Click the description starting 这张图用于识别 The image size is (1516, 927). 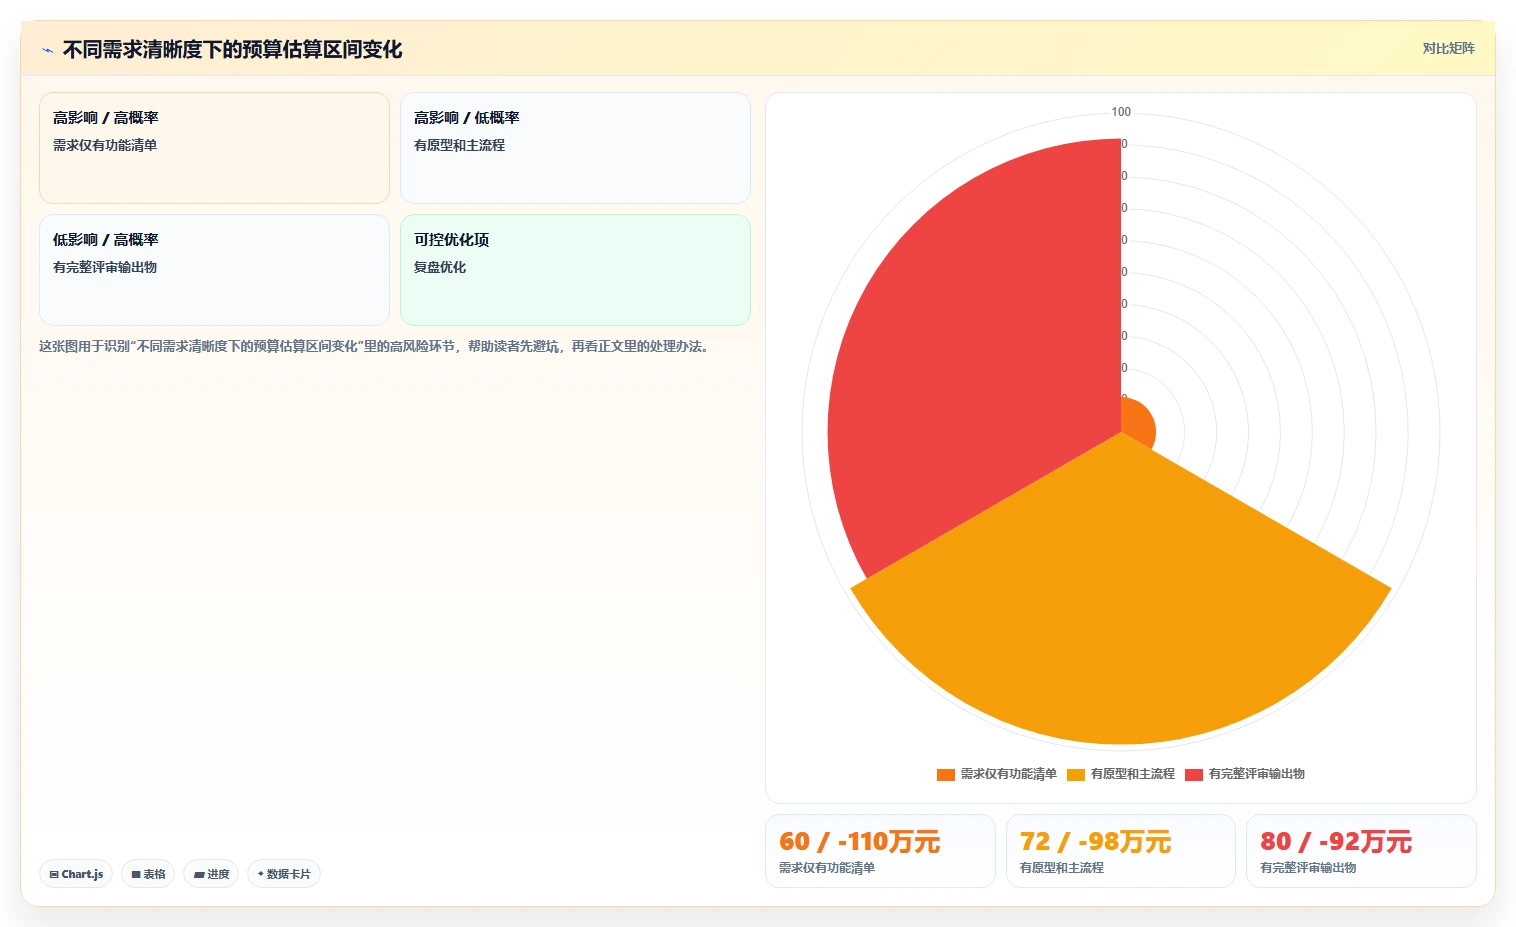pos(375,347)
